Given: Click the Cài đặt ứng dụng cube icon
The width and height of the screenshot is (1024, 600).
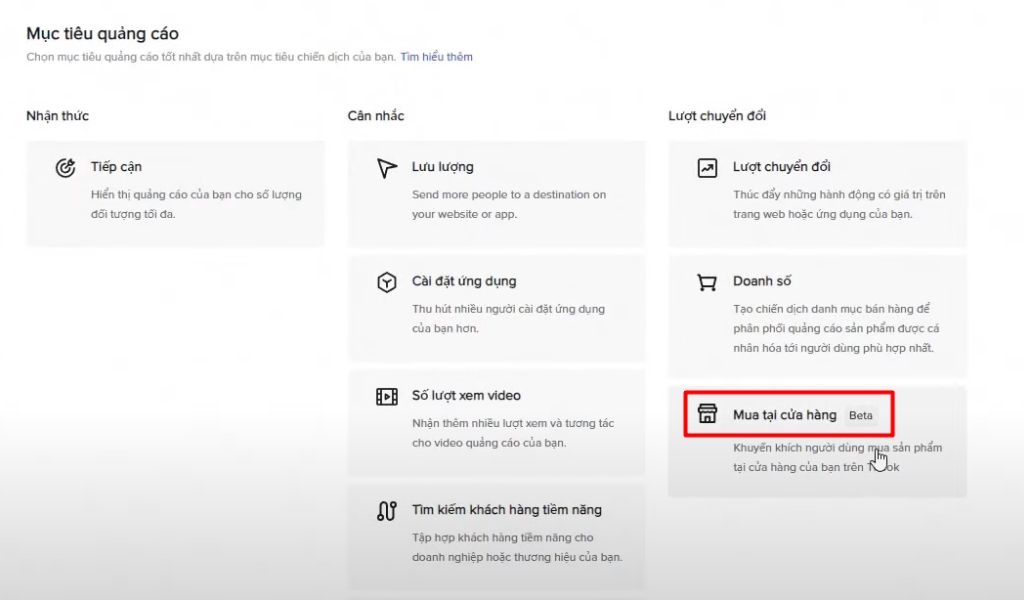Looking at the screenshot, I should click(387, 282).
